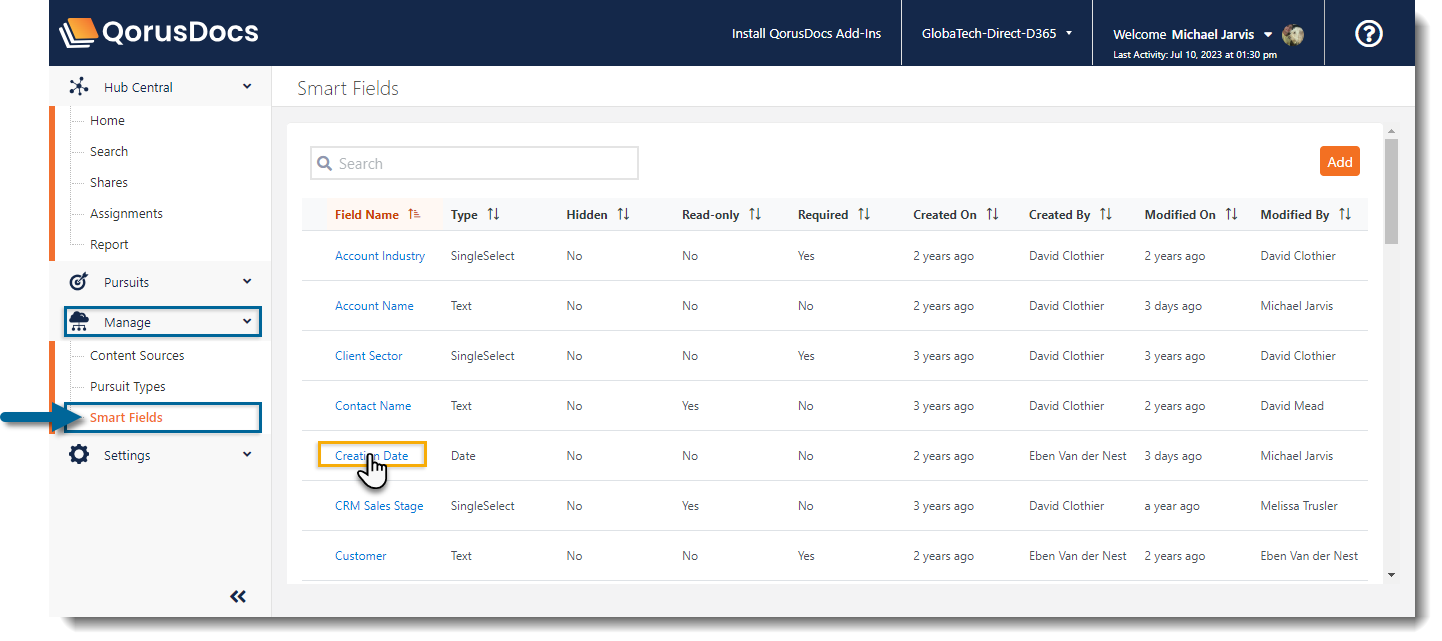Image resolution: width=1442 pixels, height=641 pixels.
Task: Click the Settings gear icon
Action: pyautogui.click(x=78, y=454)
